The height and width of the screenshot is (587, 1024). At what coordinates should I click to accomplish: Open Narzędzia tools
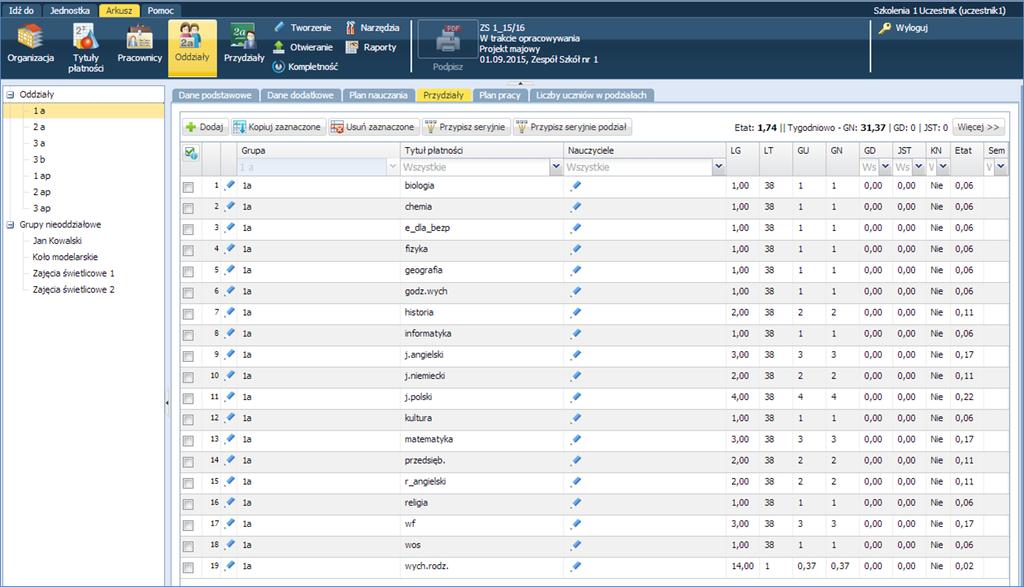(372, 27)
